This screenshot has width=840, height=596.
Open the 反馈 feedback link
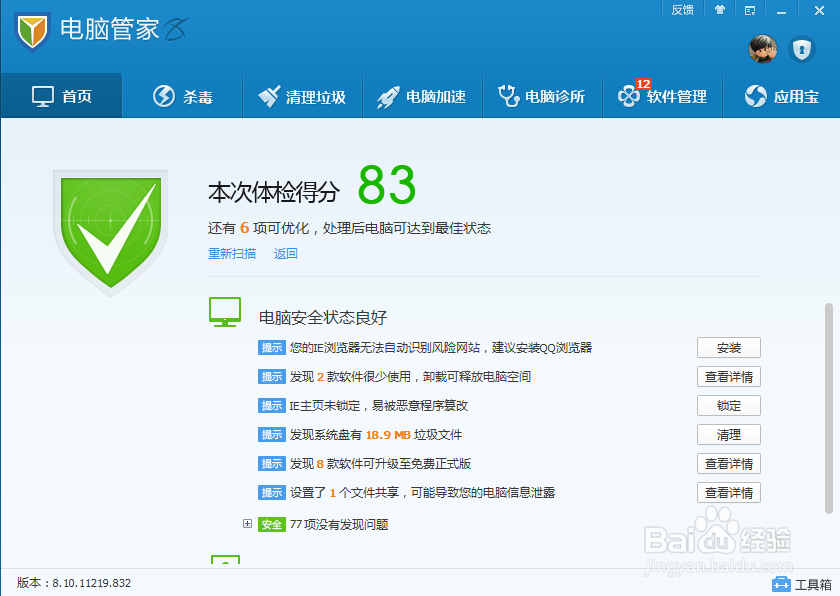pos(682,10)
